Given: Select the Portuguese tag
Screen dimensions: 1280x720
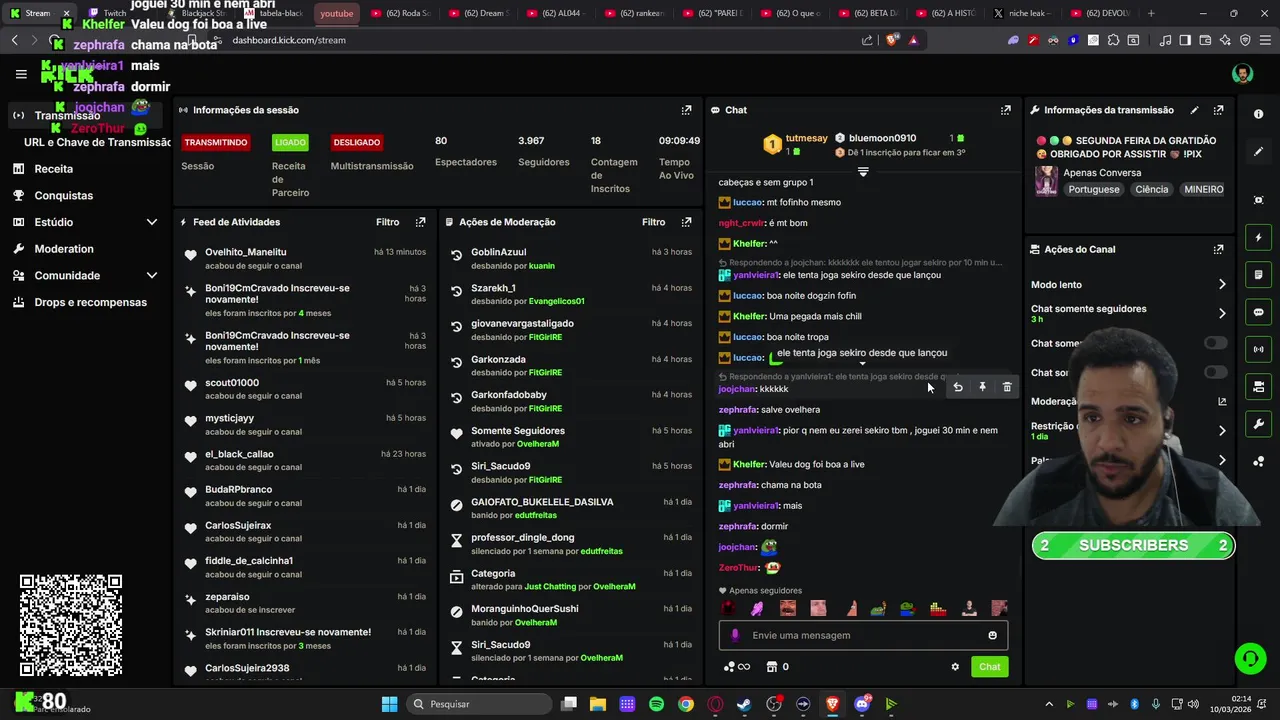Looking at the screenshot, I should click(x=1094, y=189).
